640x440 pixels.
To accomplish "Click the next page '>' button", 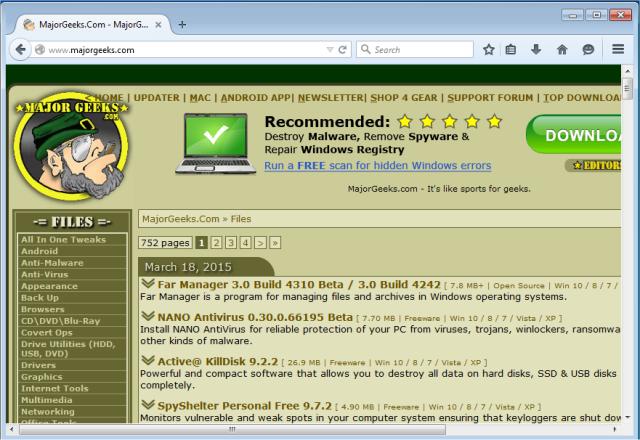I will click(260, 243).
